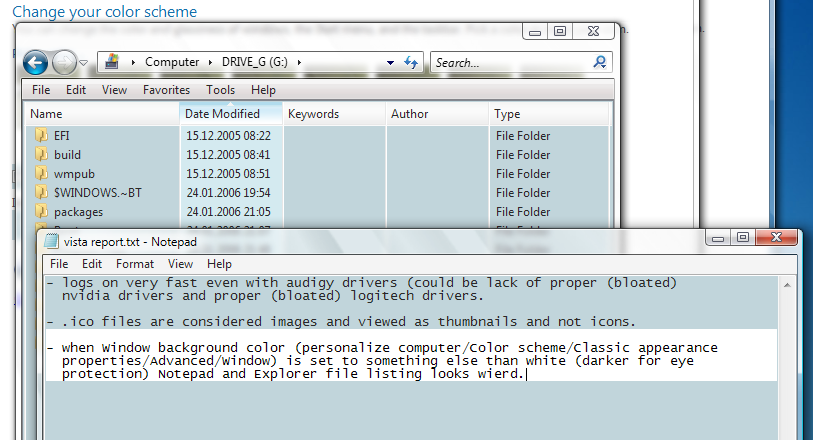Select the $WINDOWS.~BT folder icon
This screenshot has width=813, height=440.
[x=41, y=192]
